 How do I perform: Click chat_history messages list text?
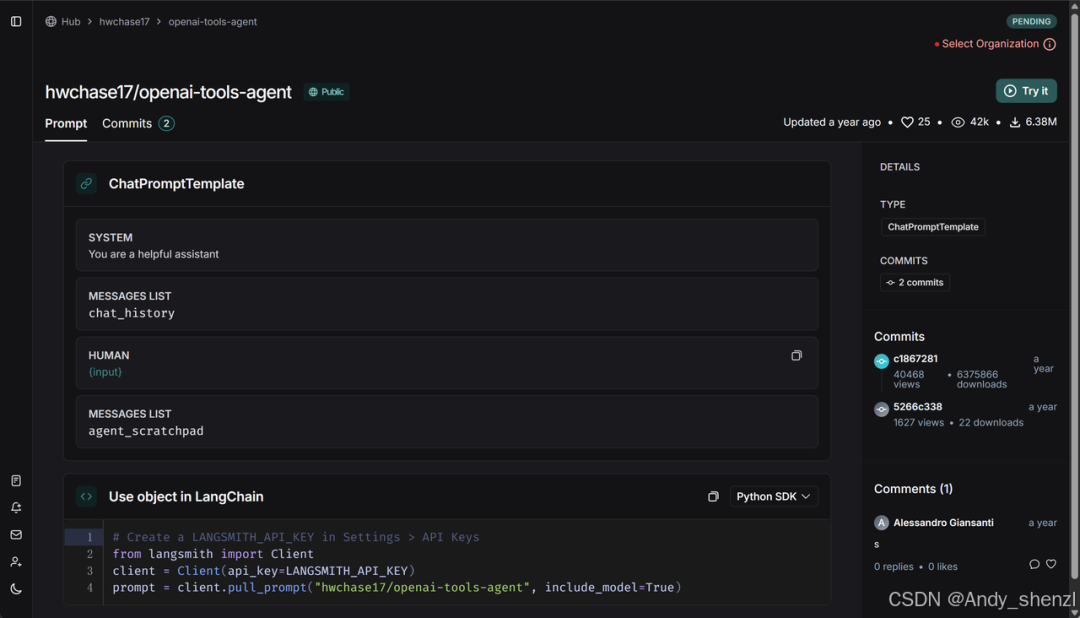(x=132, y=313)
